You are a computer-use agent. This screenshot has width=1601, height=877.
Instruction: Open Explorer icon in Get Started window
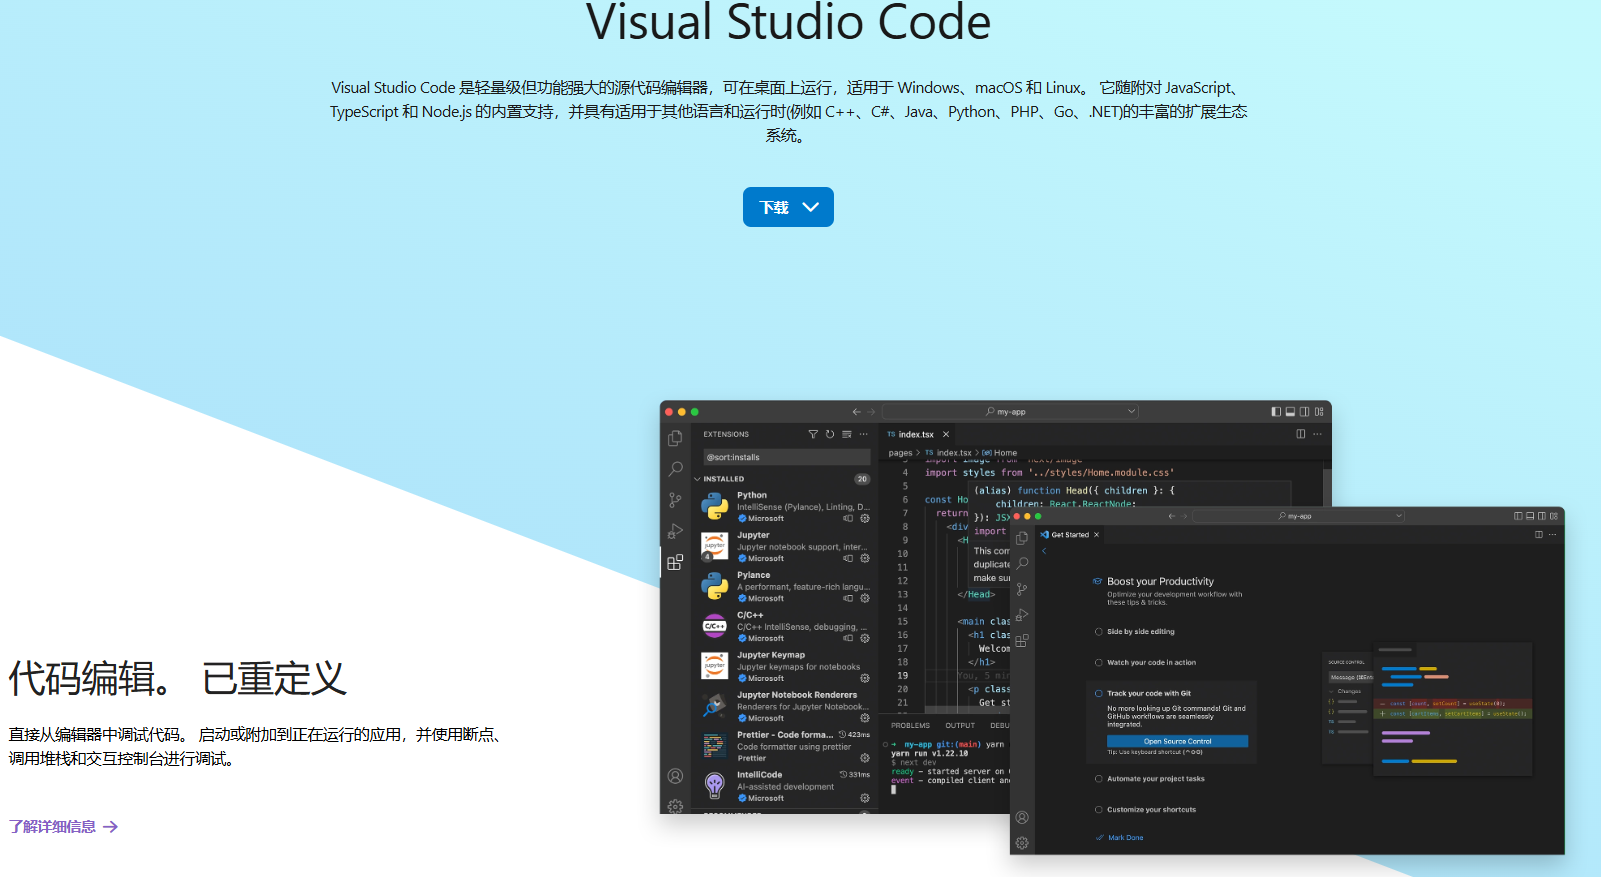click(1022, 538)
